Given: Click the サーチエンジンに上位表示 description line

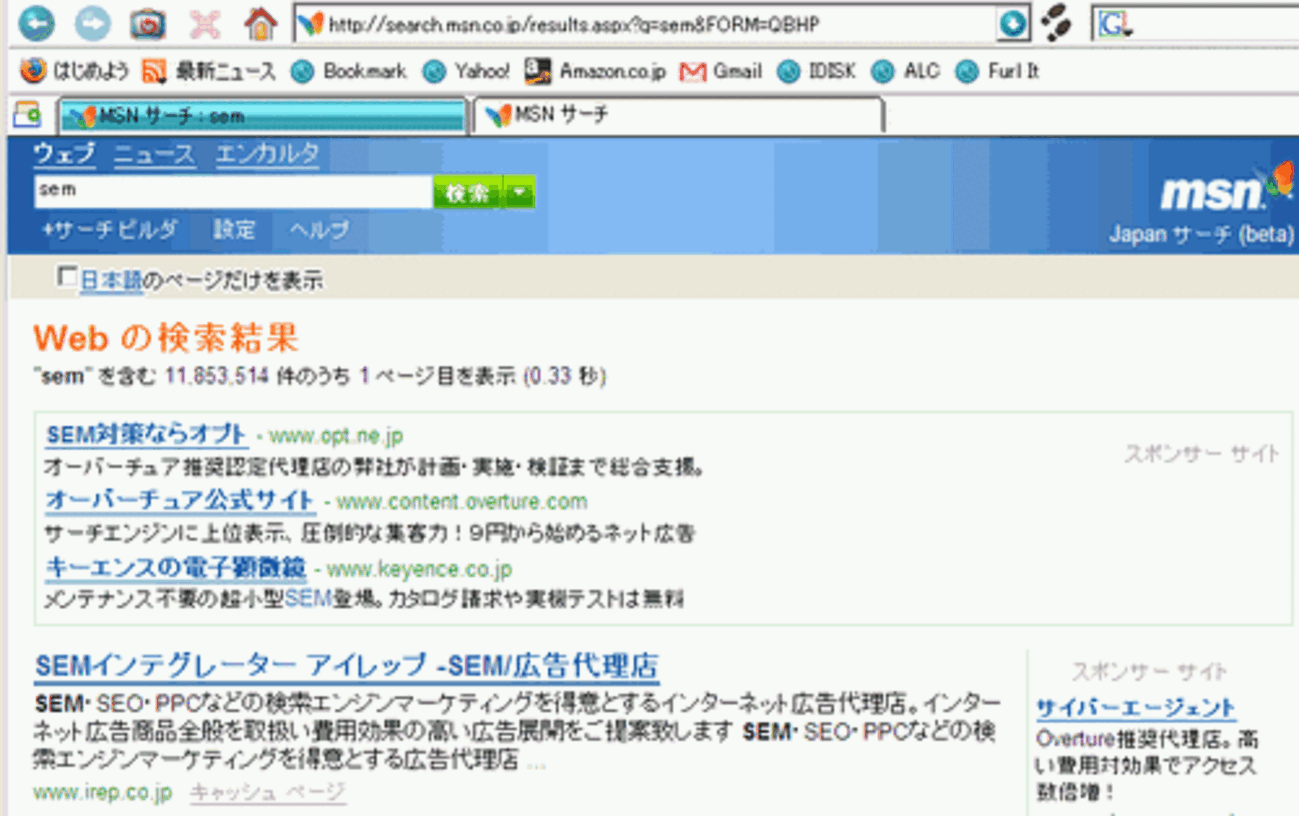Looking at the screenshot, I should [369, 533].
